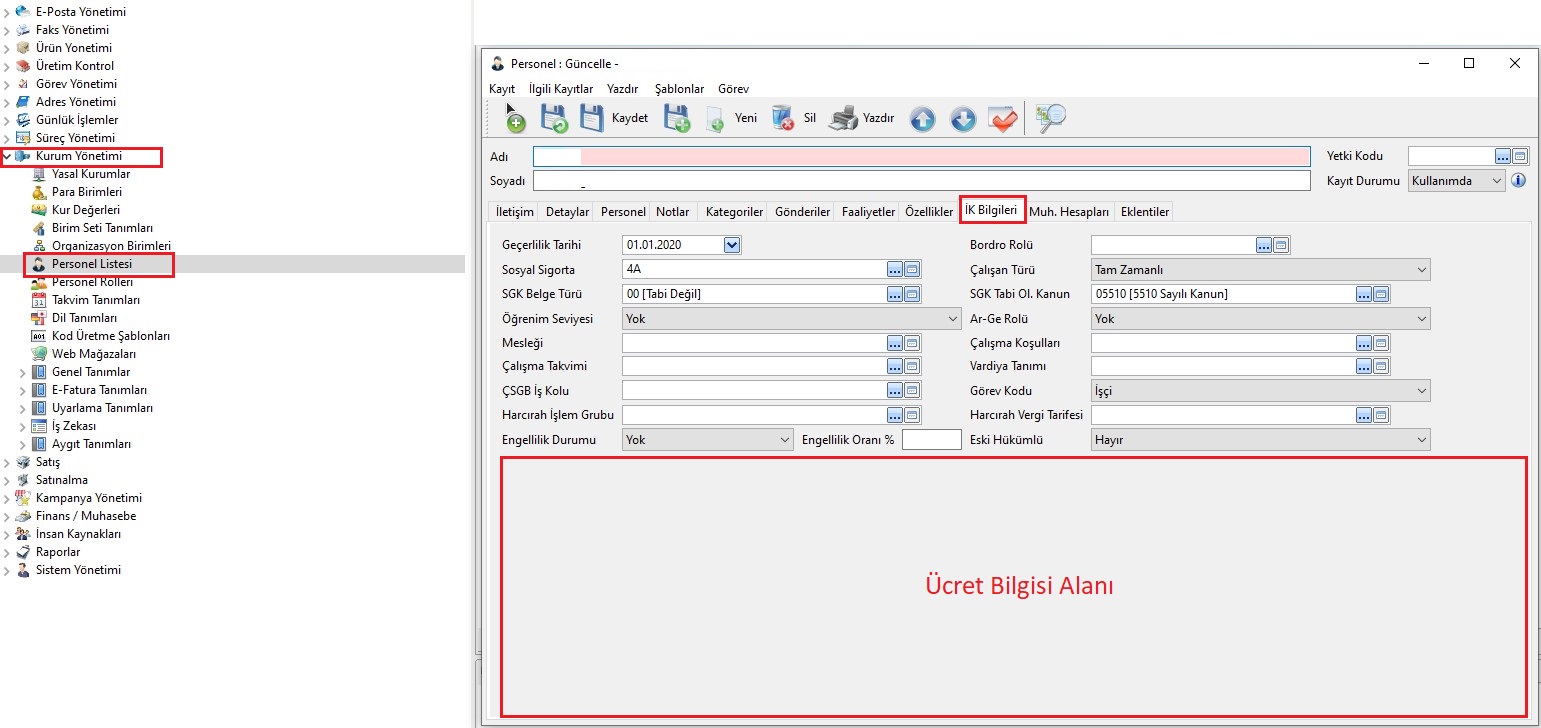Select Personel Rolleri in the tree
Viewport: 1541px width, 728px height.
tap(92, 282)
